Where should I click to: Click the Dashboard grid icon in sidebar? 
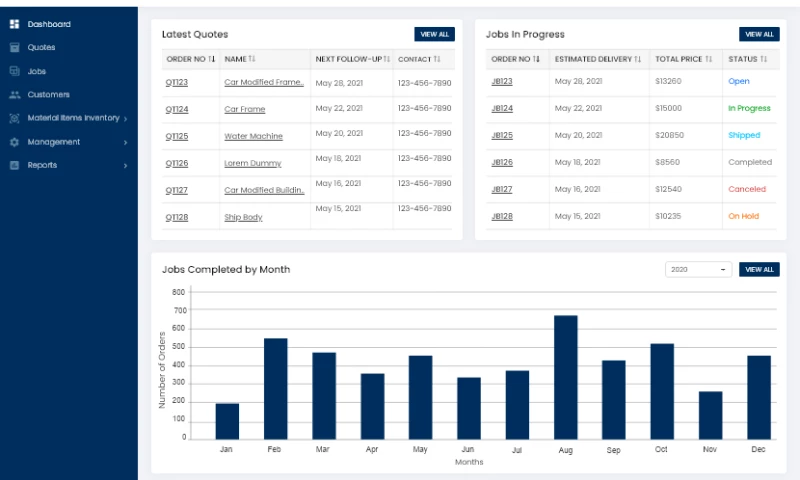[x=14, y=24]
